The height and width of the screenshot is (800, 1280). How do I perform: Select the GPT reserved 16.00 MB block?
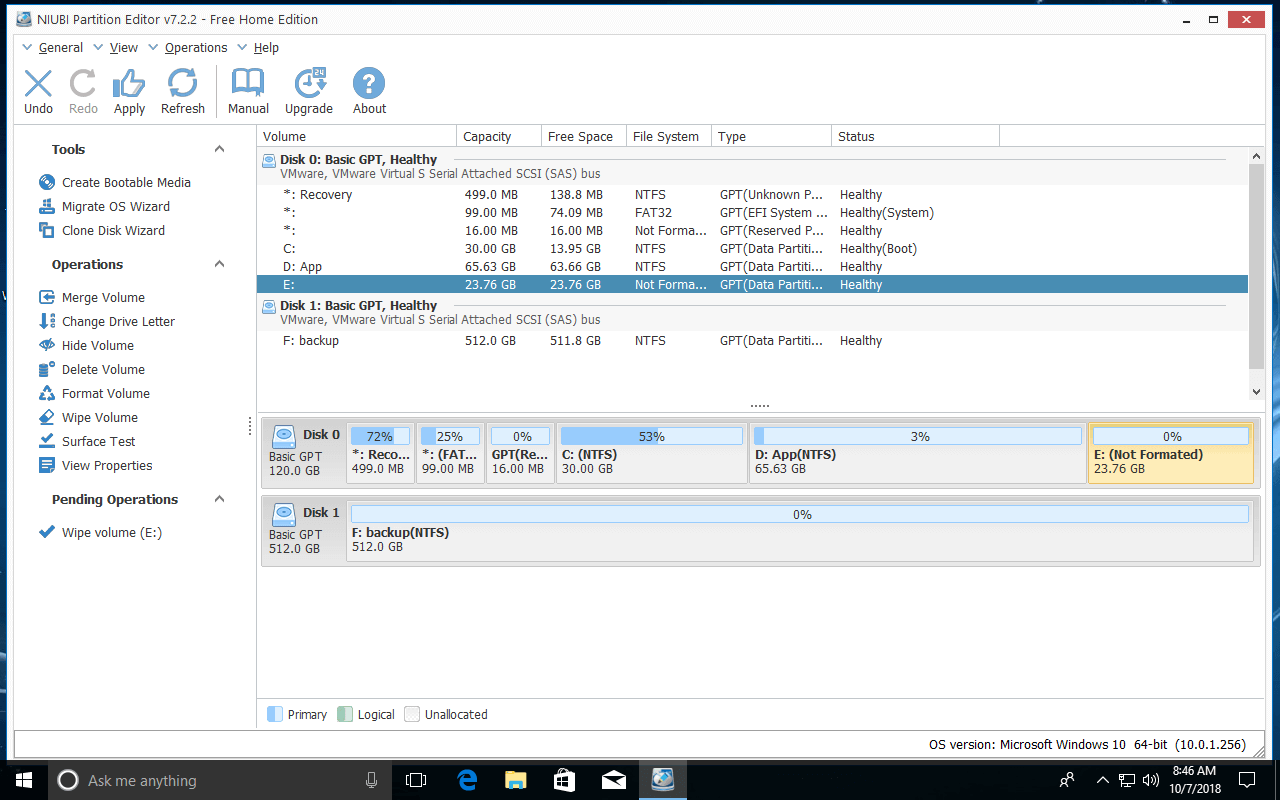click(x=520, y=453)
